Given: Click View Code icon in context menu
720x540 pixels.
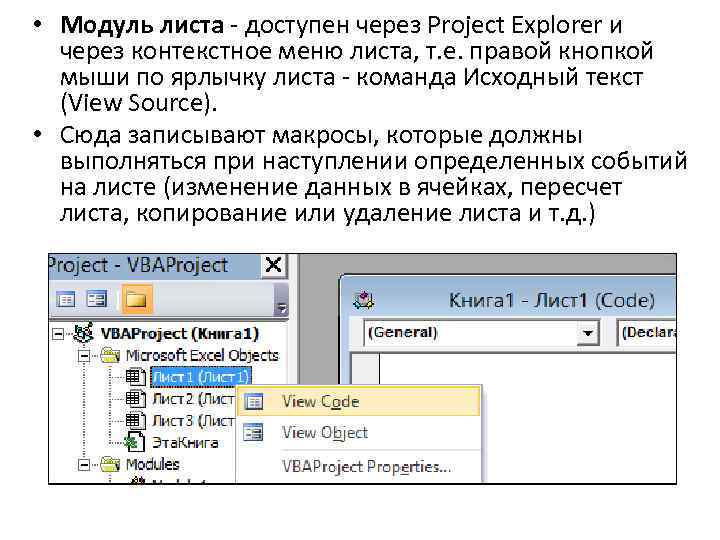Looking at the screenshot, I should 254,402.
